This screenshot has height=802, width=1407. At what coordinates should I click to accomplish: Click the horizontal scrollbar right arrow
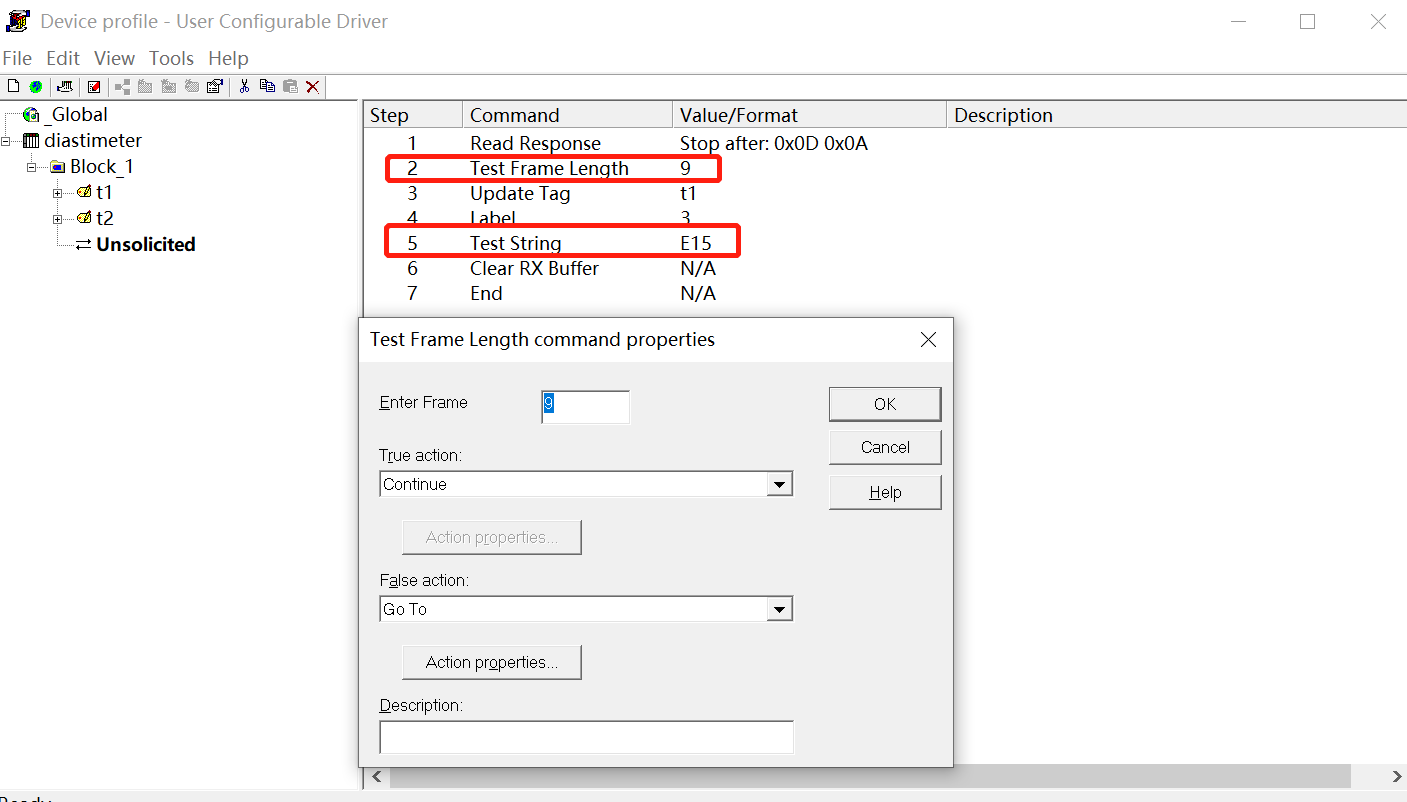pos(1396,777)
